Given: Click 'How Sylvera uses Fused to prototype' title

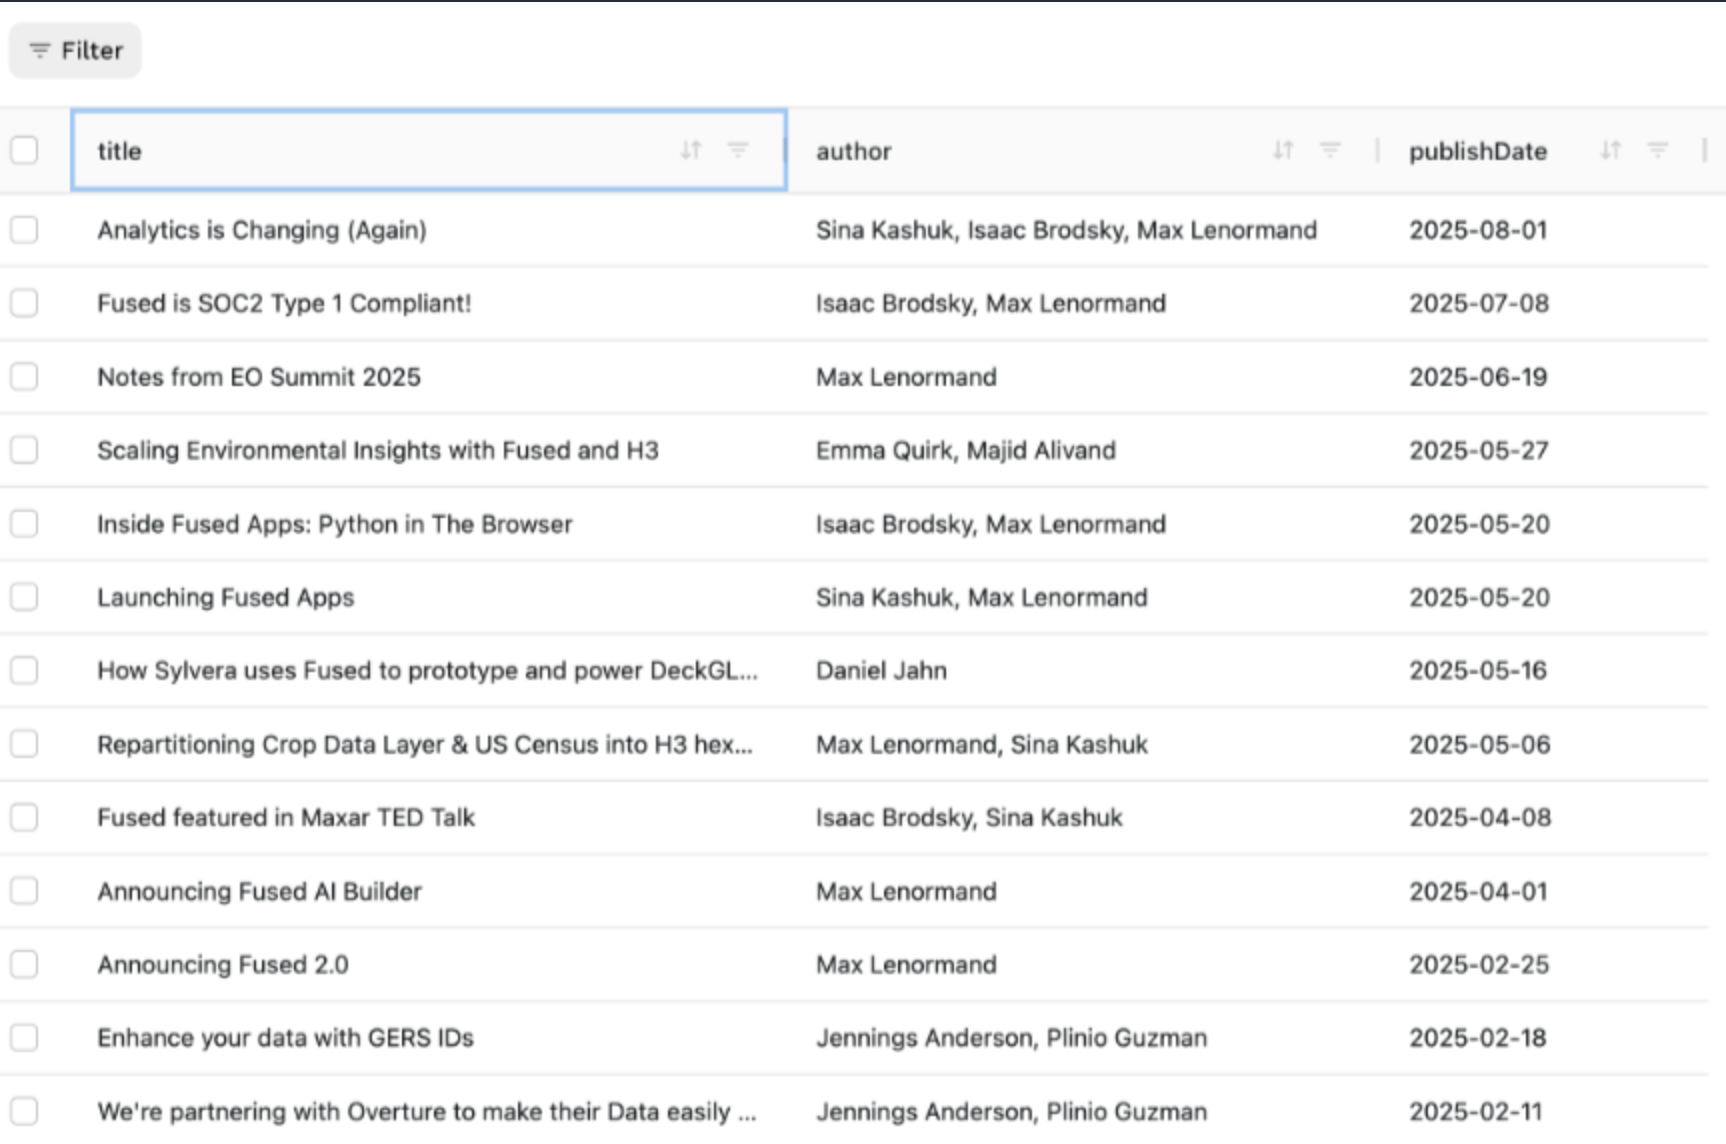Looking at the screenshot, I should [x=428, y=670].
